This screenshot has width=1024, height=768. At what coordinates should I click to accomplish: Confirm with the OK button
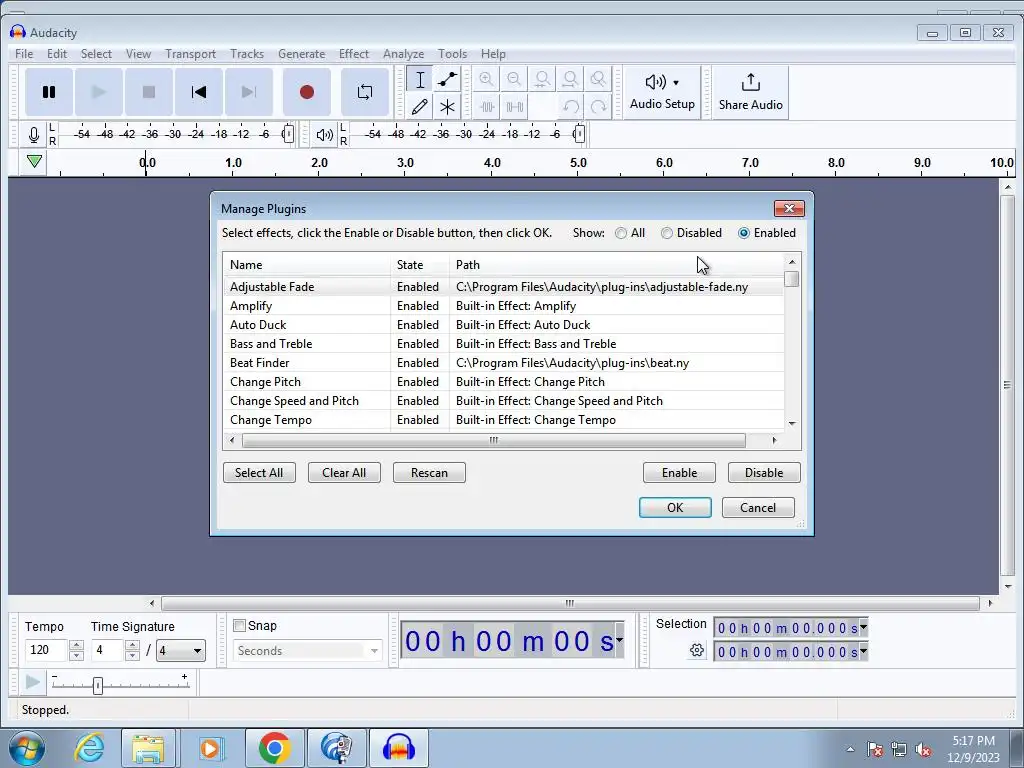pos(675,507)
